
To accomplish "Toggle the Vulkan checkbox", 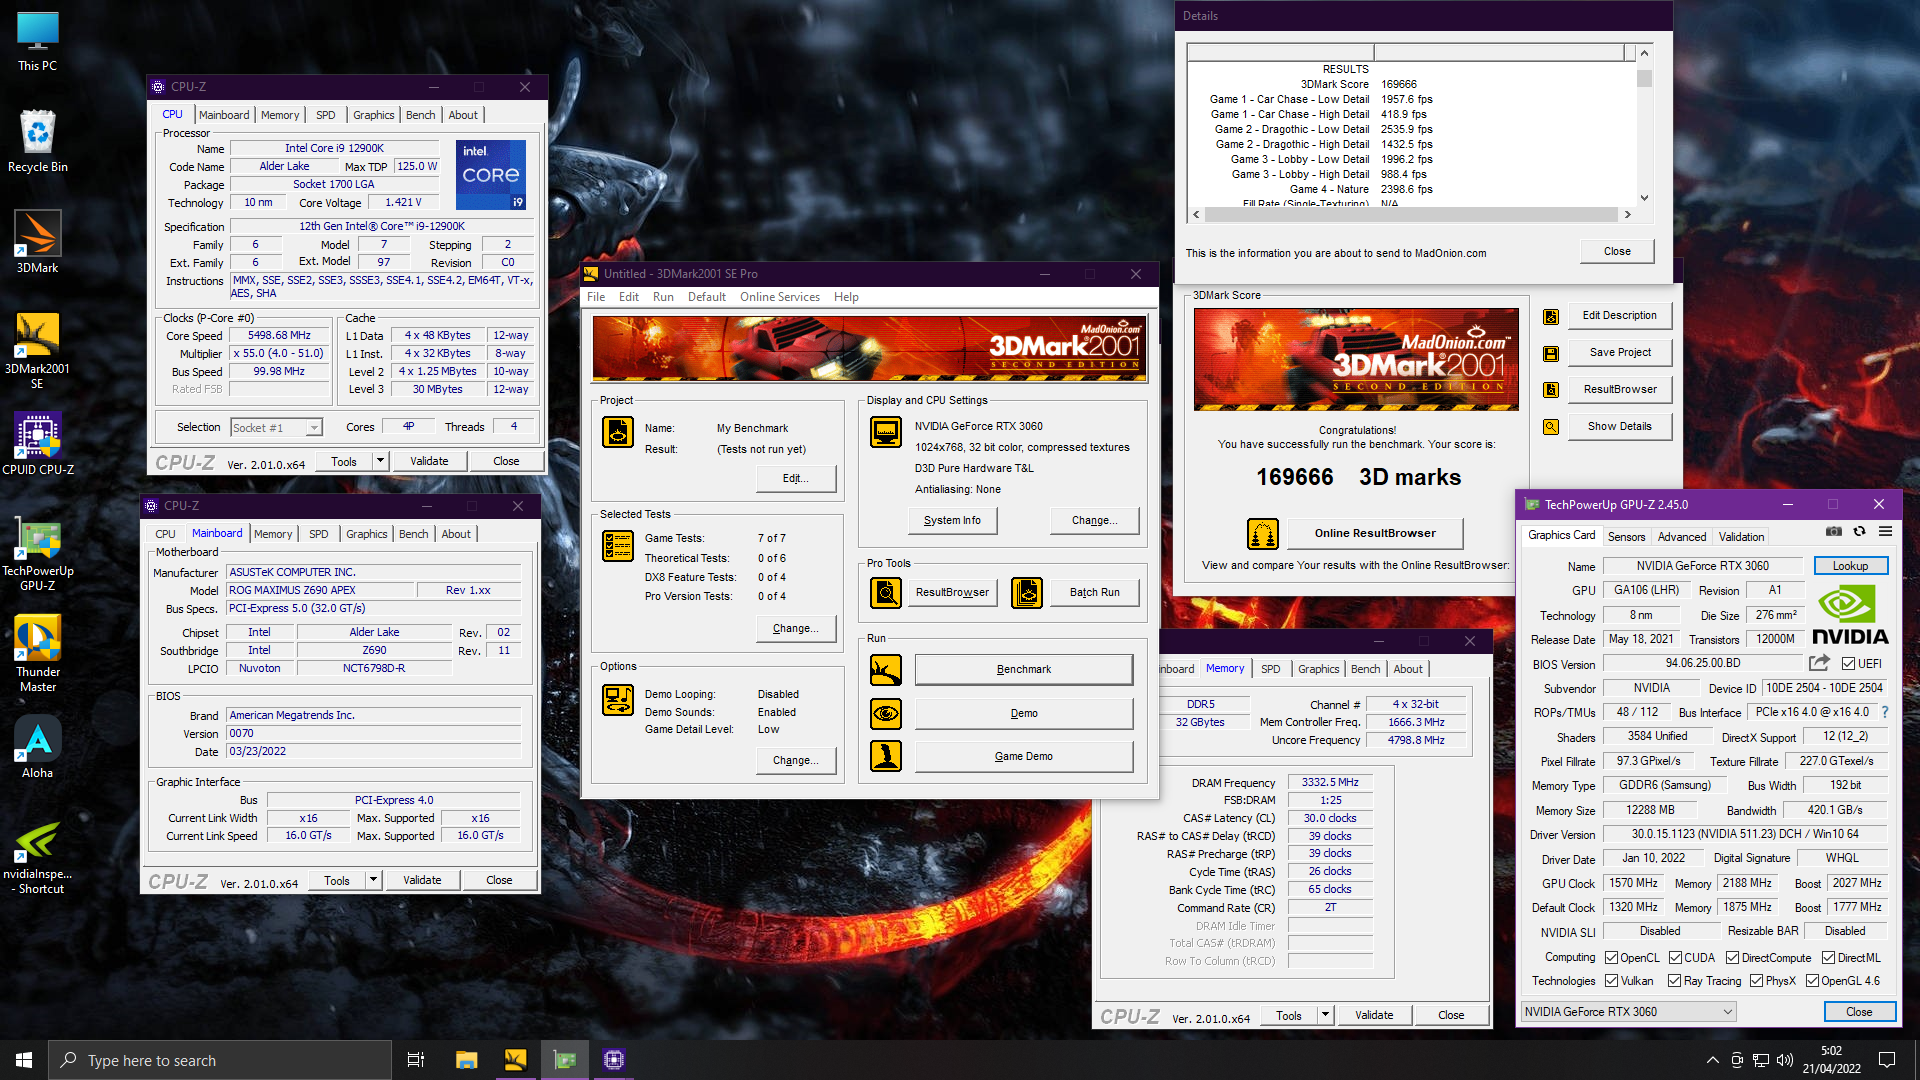I will (x=1612, y=981).
